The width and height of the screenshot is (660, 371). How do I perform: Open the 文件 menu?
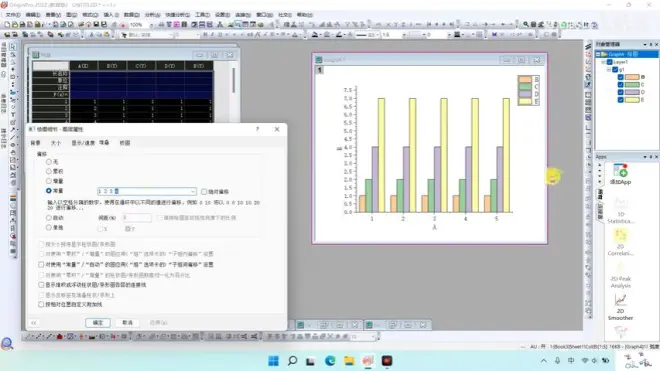(x=12, y=15)
